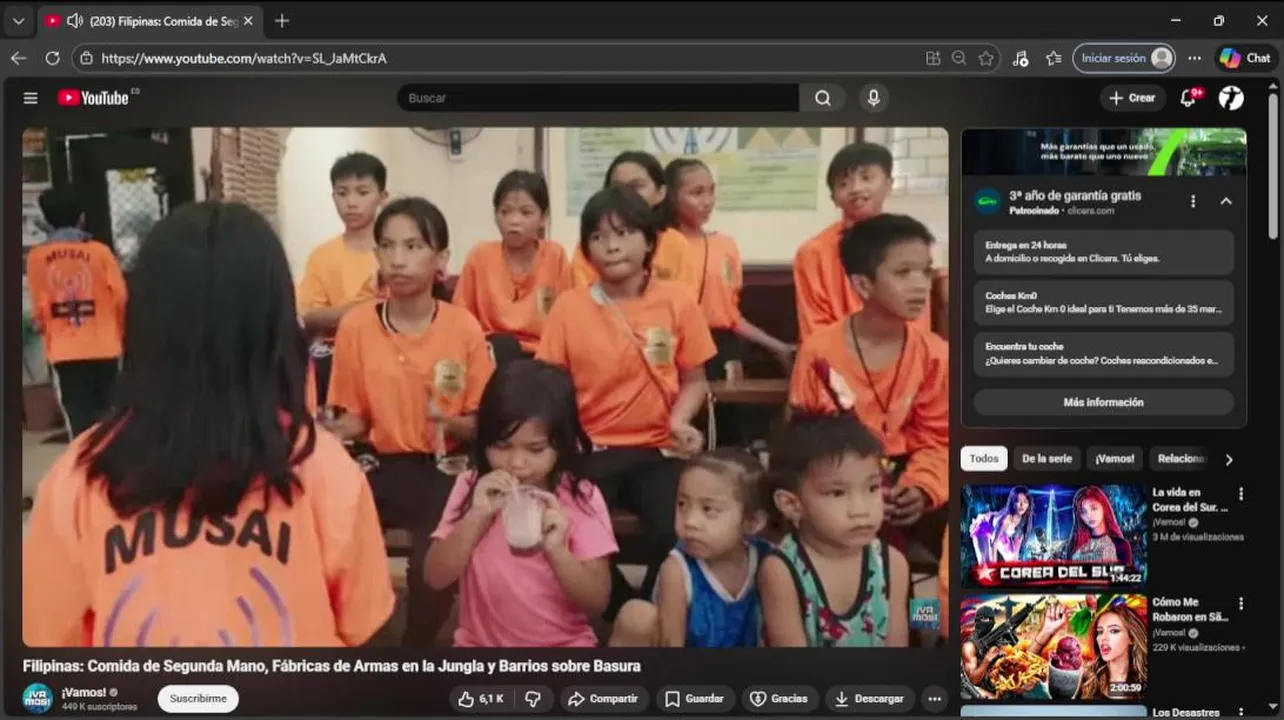Open the Corea del Sur video thumbnail

coord(1054,535)
